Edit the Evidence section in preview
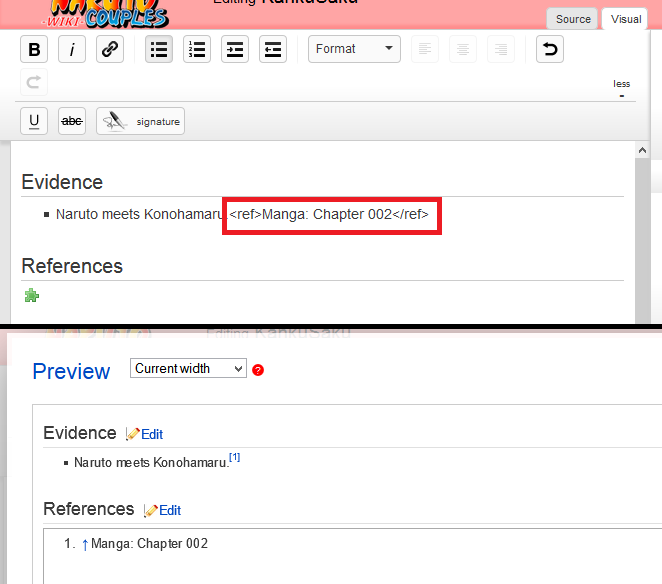The height and width of the screenshot is (584, 662). [152, 434]
